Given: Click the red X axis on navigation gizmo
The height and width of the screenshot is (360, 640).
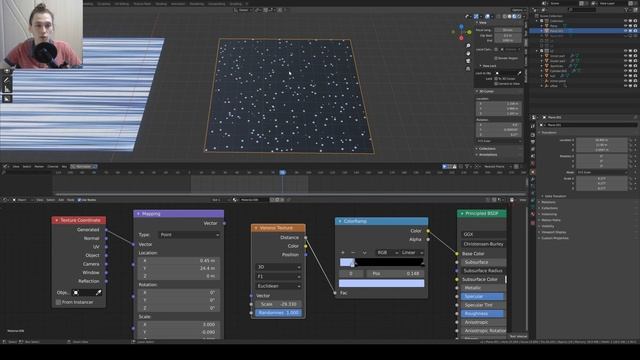Looking at the screenshot, I should click(x=461, y=38).
